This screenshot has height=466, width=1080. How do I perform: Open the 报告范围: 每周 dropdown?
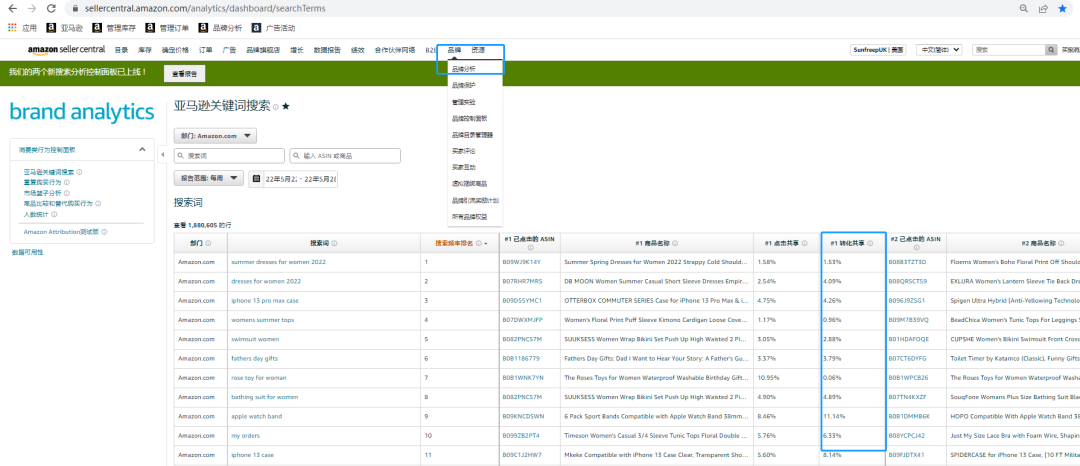(x=209, y=178)
